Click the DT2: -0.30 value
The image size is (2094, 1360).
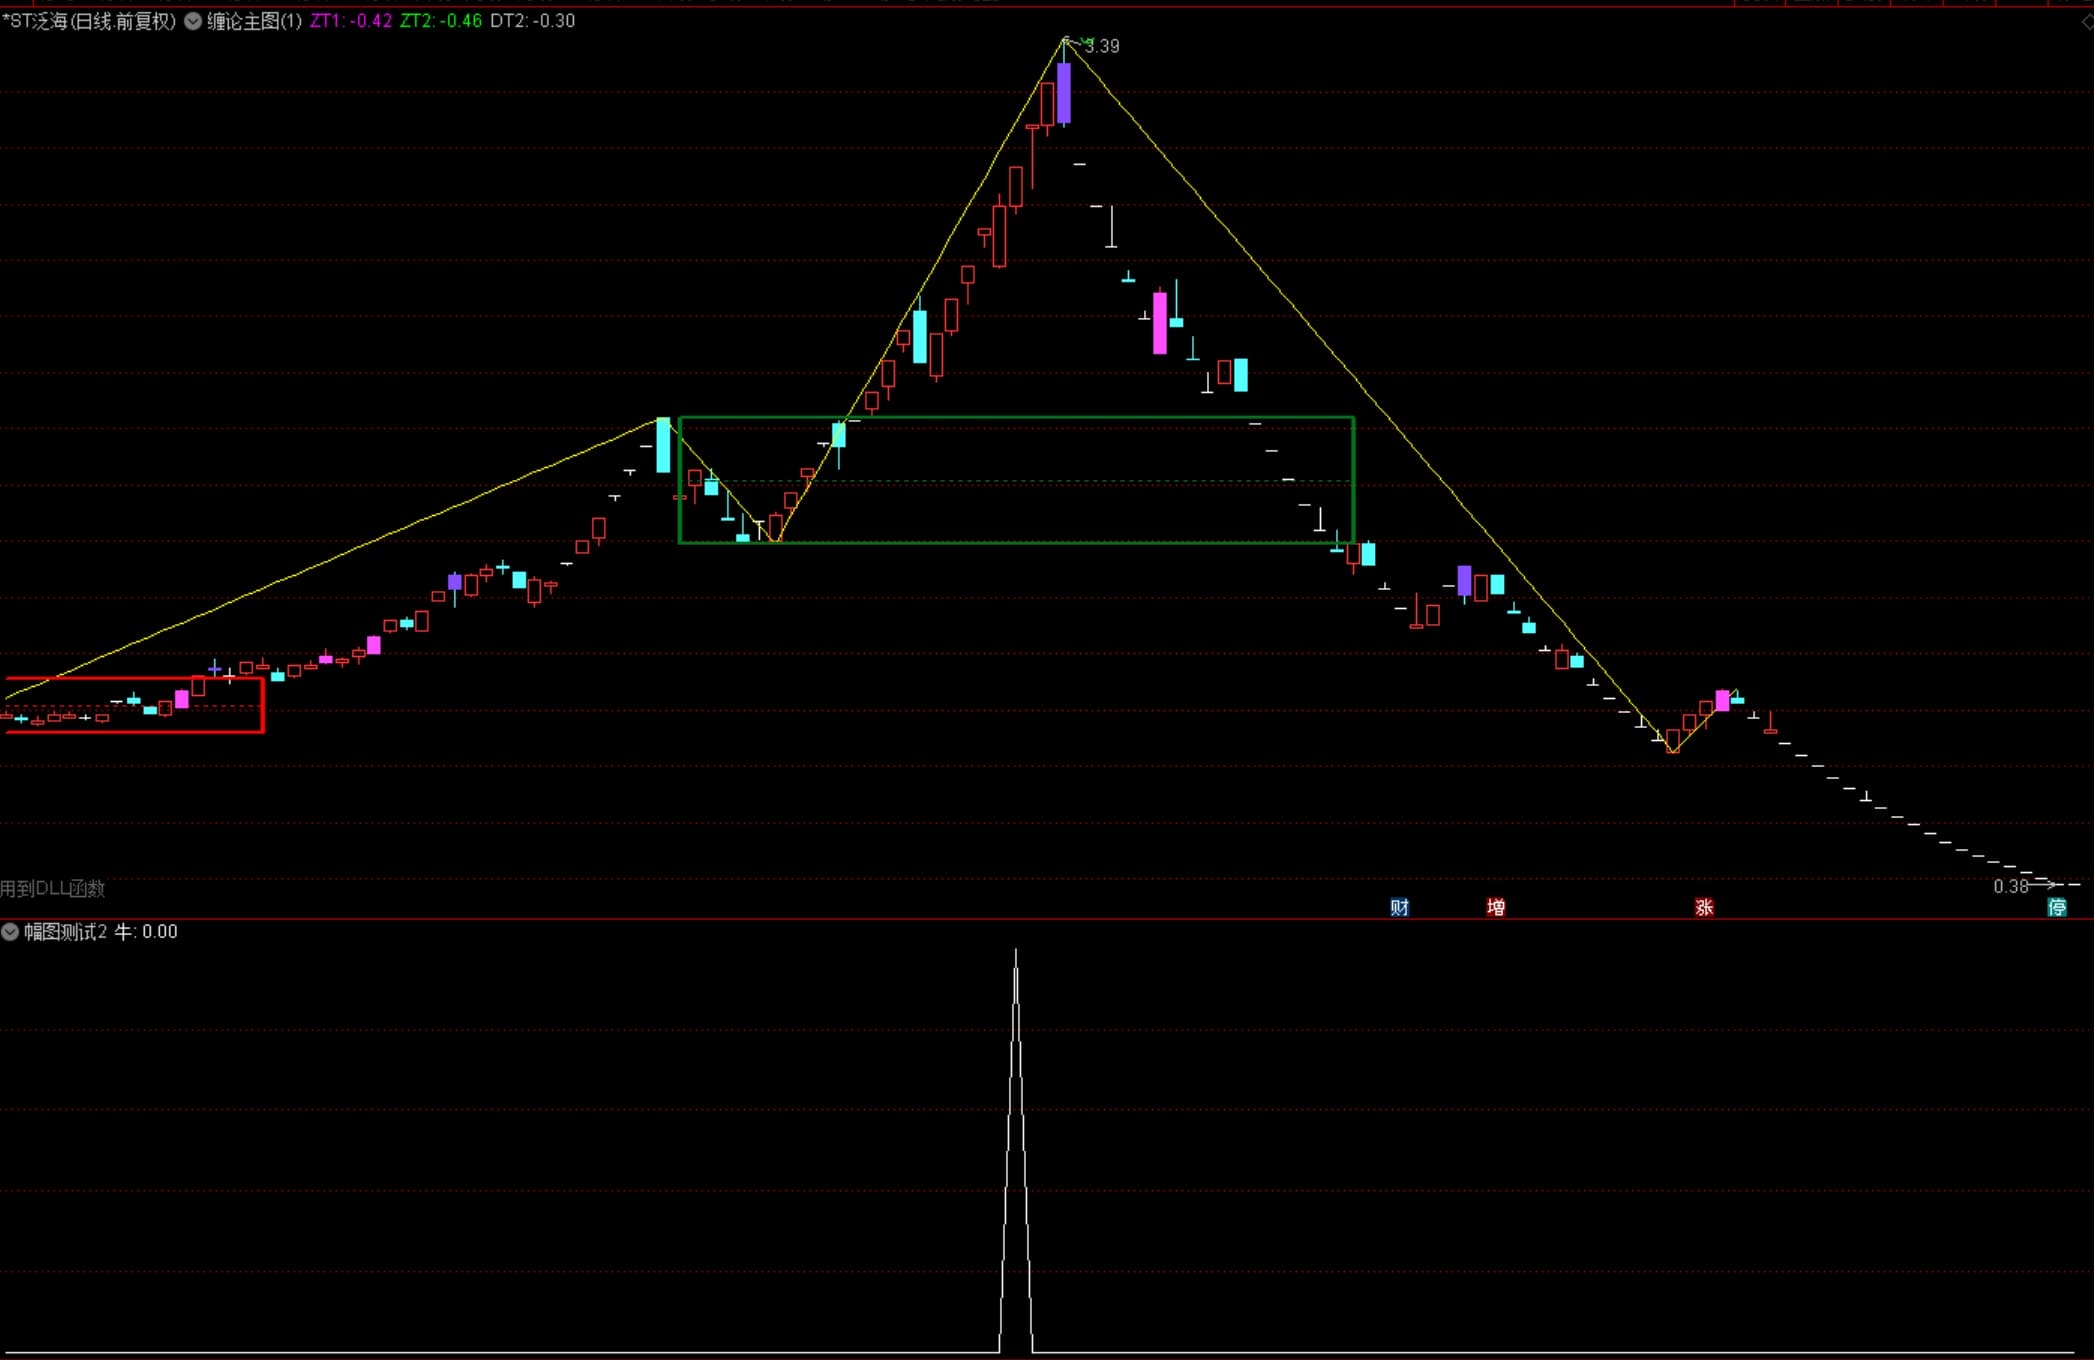click(533, 21)
